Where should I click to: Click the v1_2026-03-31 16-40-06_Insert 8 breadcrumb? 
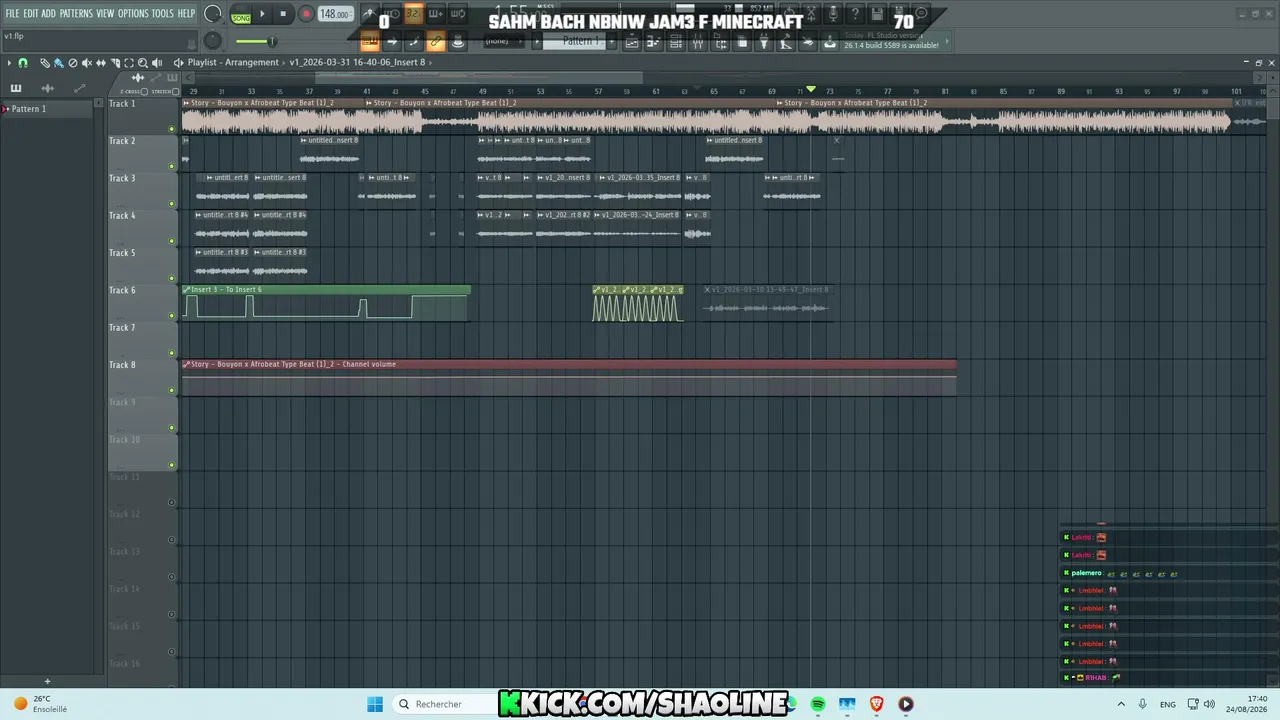[357, 63]
